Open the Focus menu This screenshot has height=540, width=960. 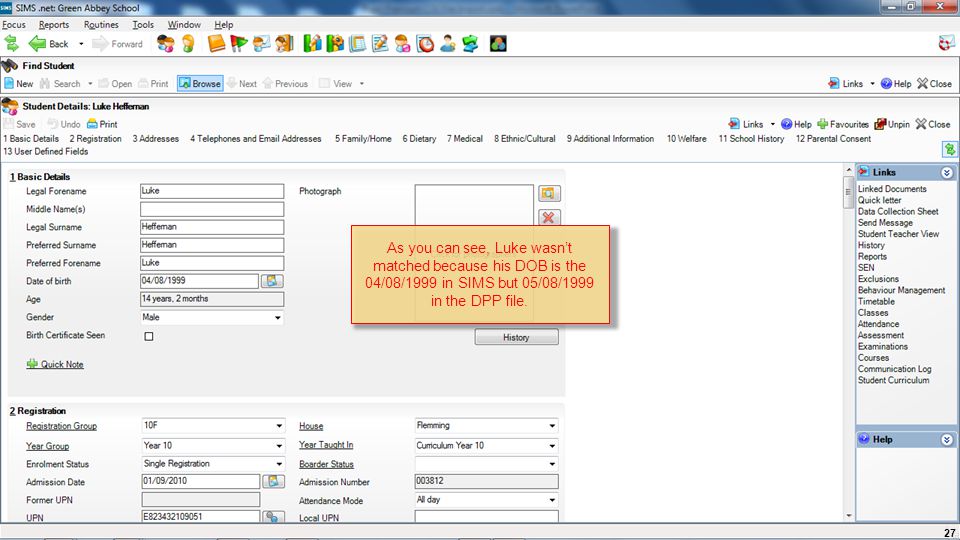[x=13, y=24]
